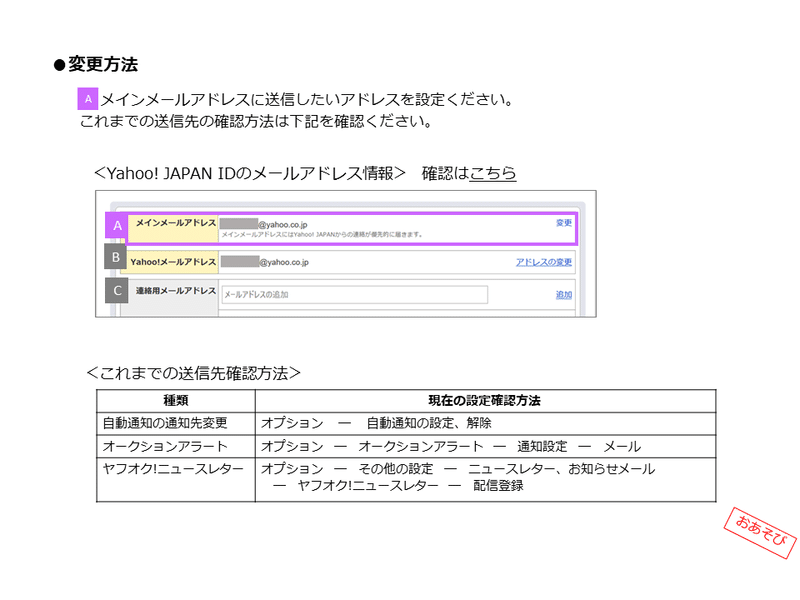Image resolution: width=800 pixels, height=600 pixels.
Task: Select the オークションアラート cell in 種類 column
Action: (176, 446)
